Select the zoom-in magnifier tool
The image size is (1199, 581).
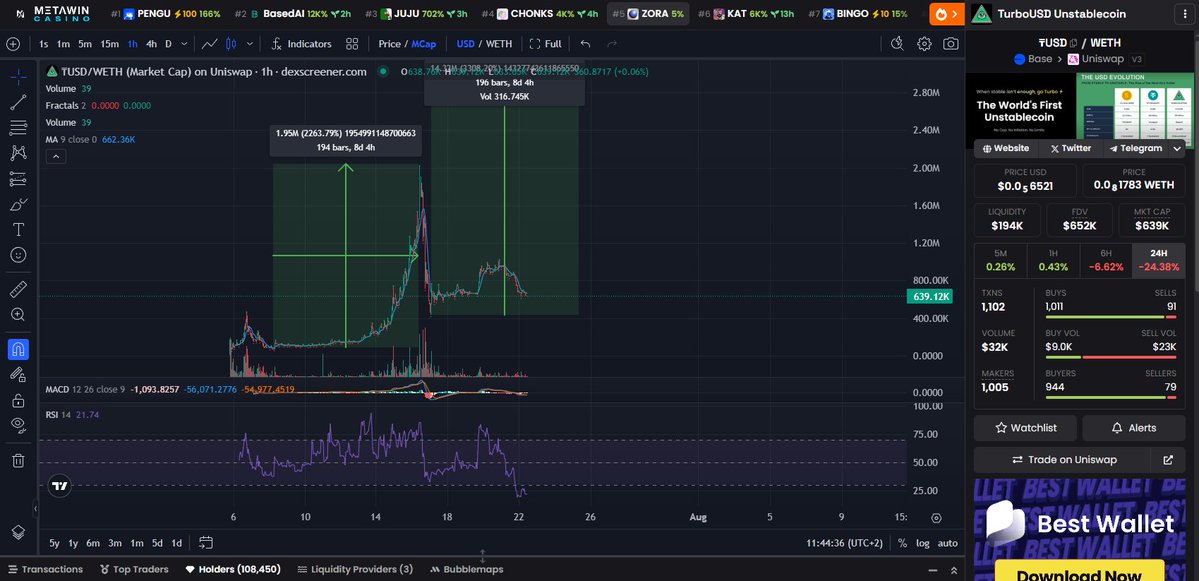[x=18, y=314]
